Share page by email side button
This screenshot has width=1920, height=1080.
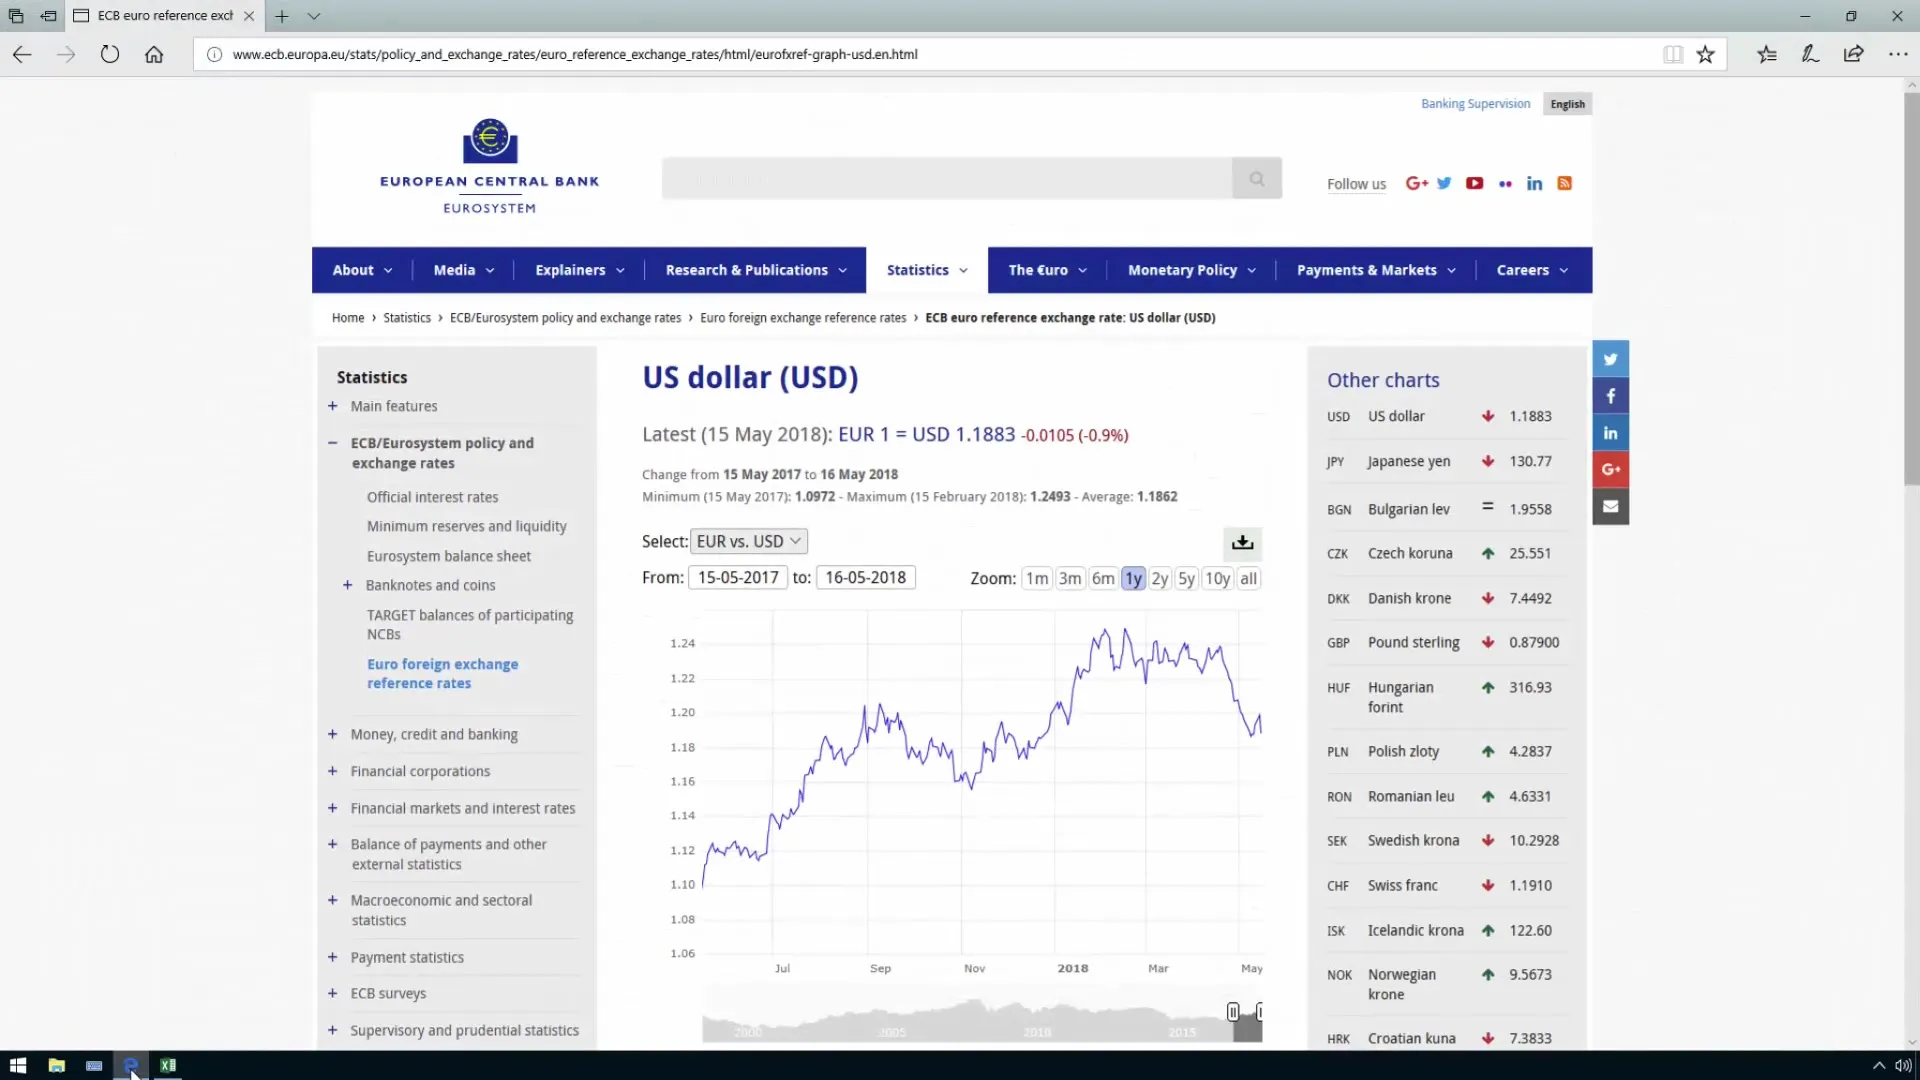[1610, 506]
